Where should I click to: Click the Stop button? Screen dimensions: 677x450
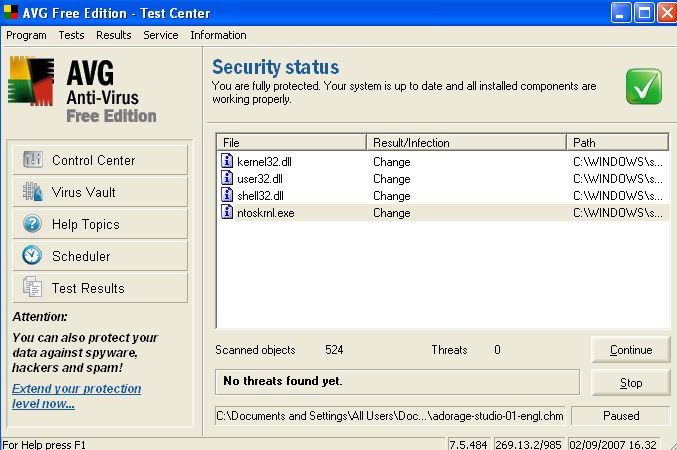pyautogui.click(x=631, y=383)
